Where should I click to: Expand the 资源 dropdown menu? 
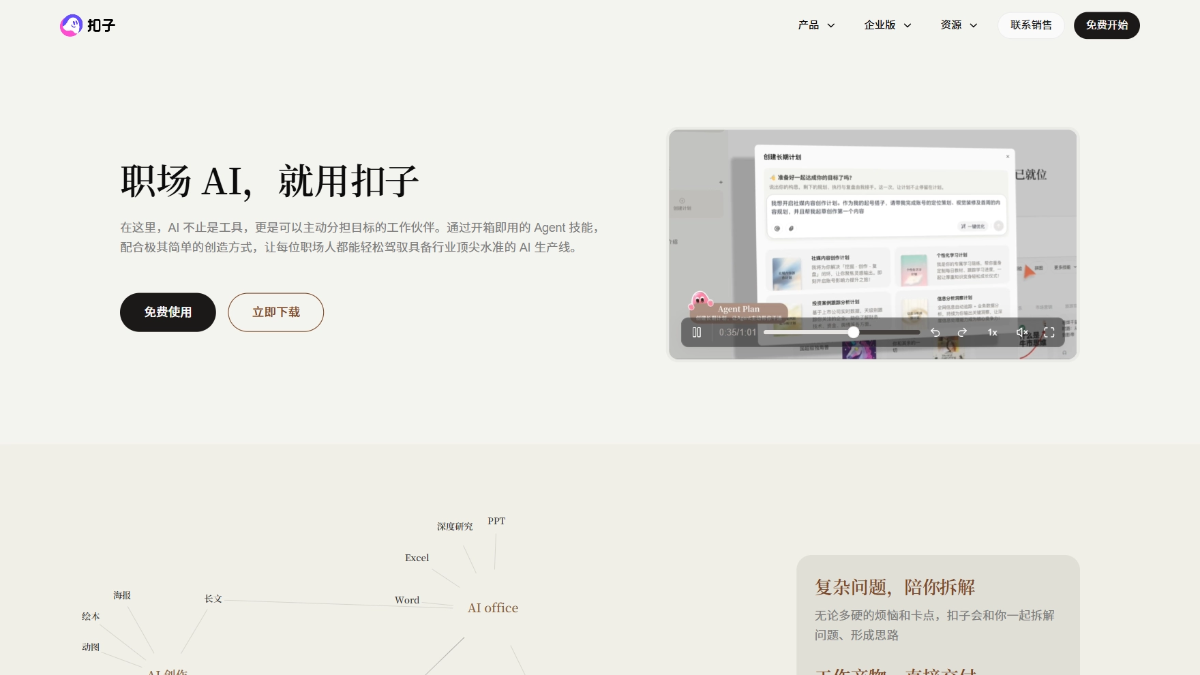pos(958,25)
